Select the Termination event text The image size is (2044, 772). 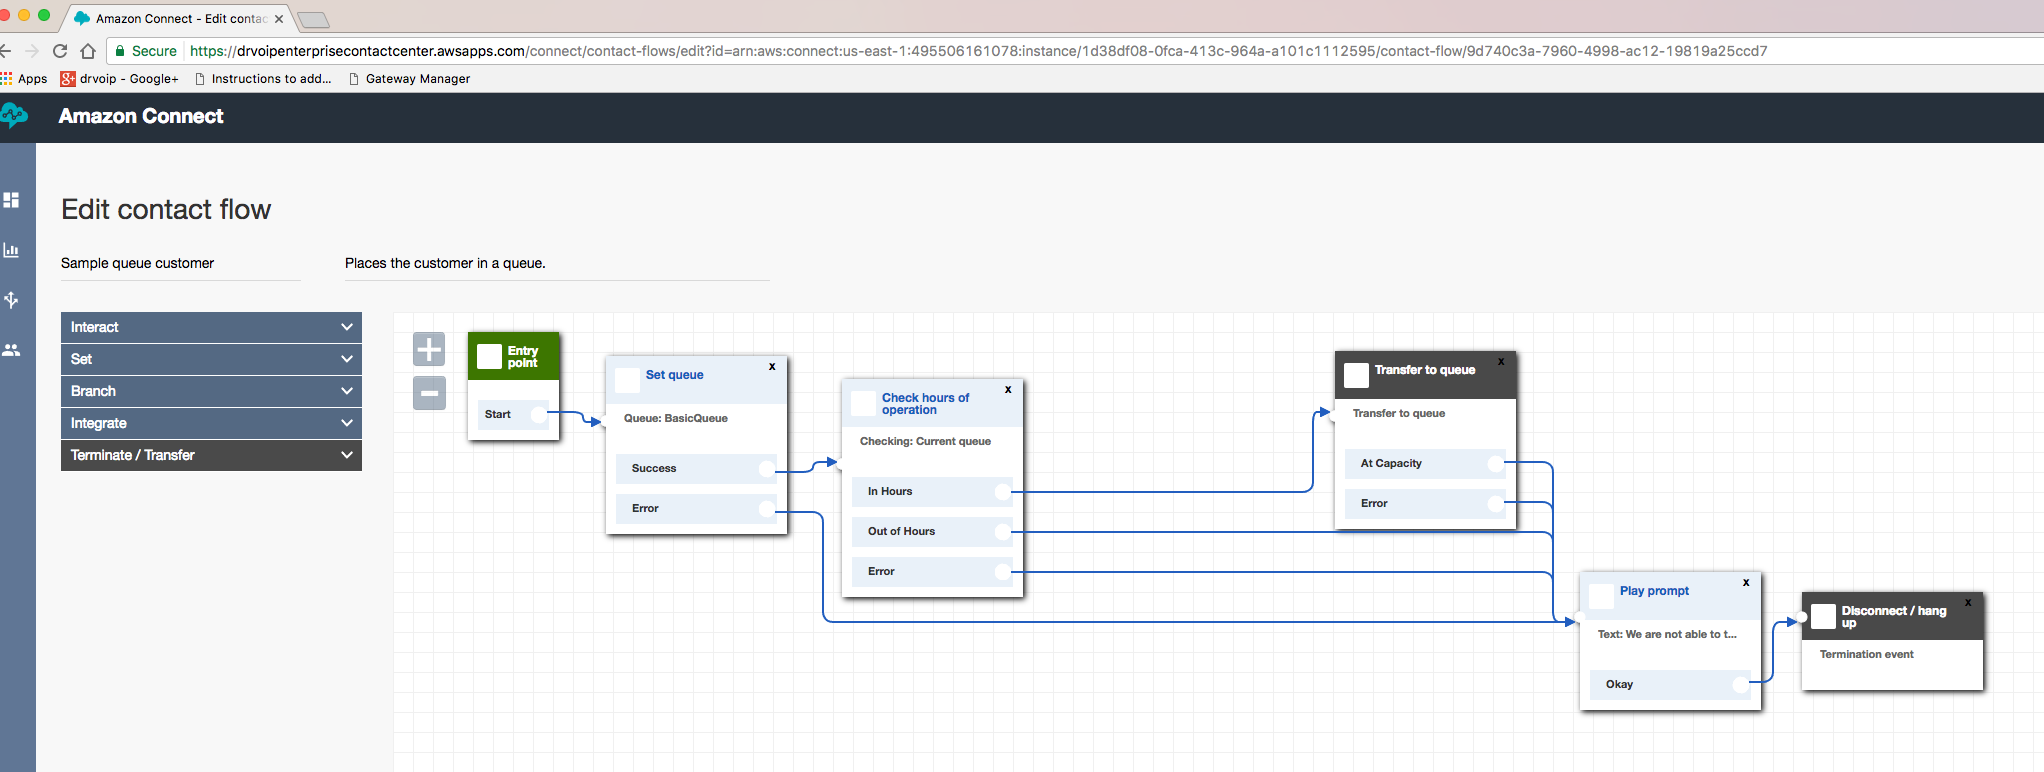coord(1866,654)
